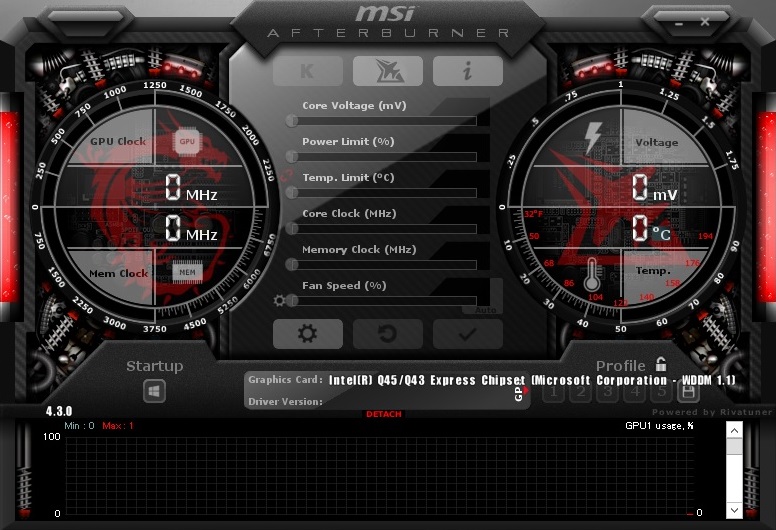Click the monitor scrollbar up arrow
Image resolution: width=776 pixels, height=530 pixels.
(734, 430)
